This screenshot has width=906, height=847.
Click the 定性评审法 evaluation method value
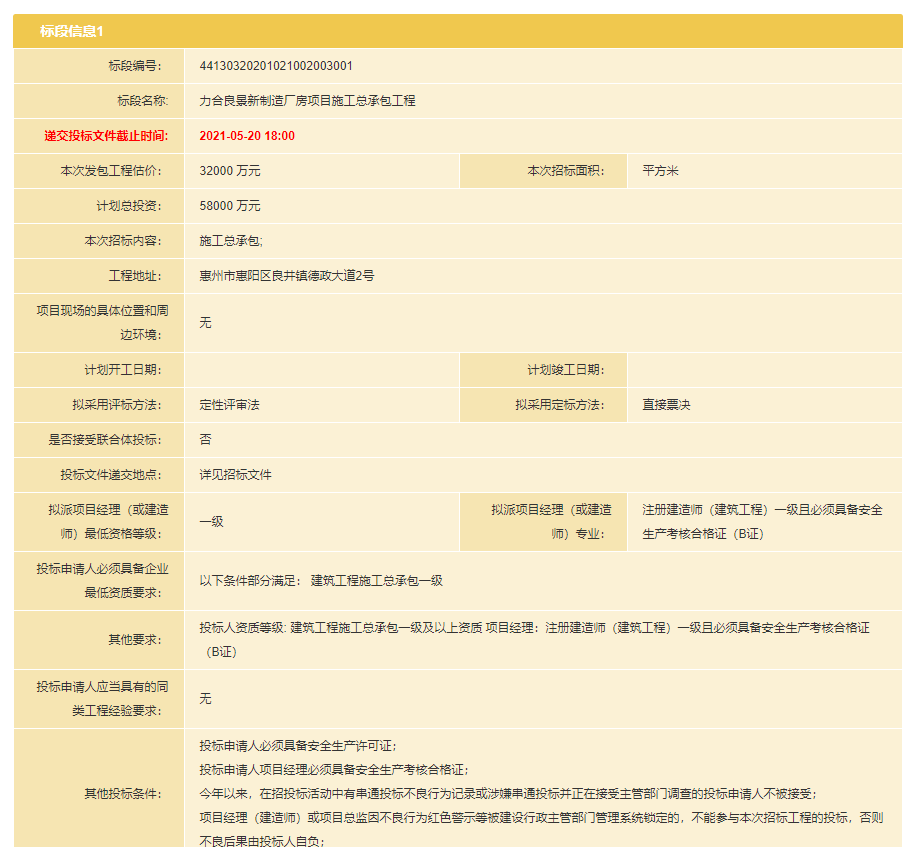coord(229,405)
